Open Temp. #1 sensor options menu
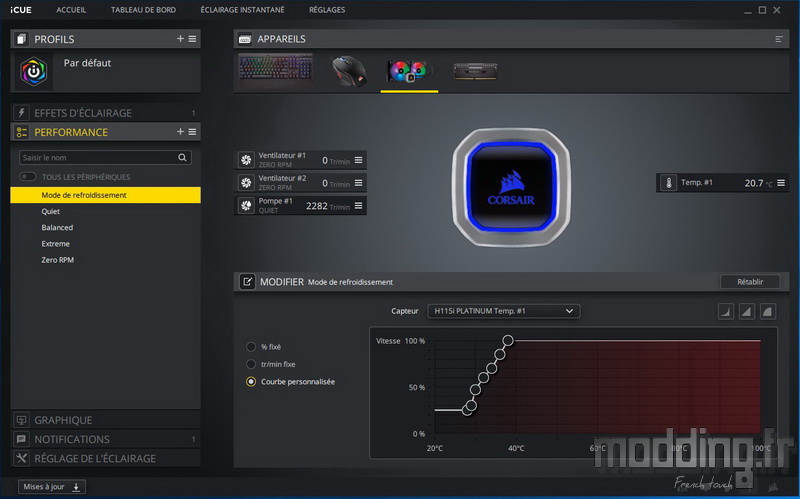 point(781,183)
